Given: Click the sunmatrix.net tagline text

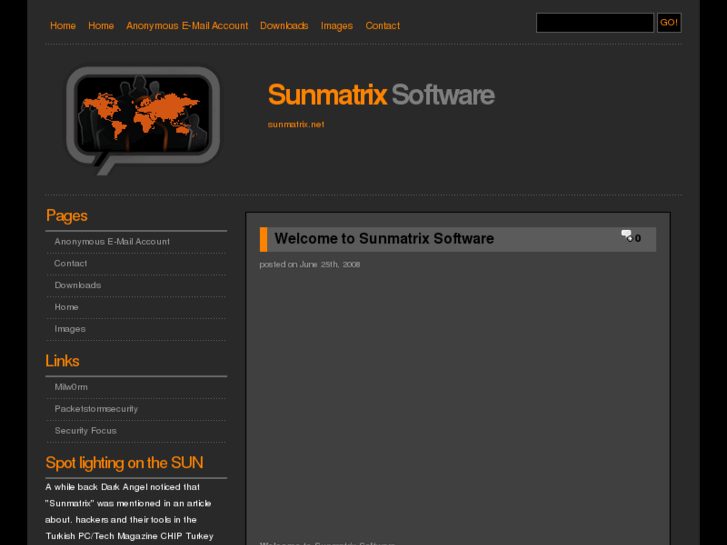Looking at the screenshot, I should click(x=296, y=124).
